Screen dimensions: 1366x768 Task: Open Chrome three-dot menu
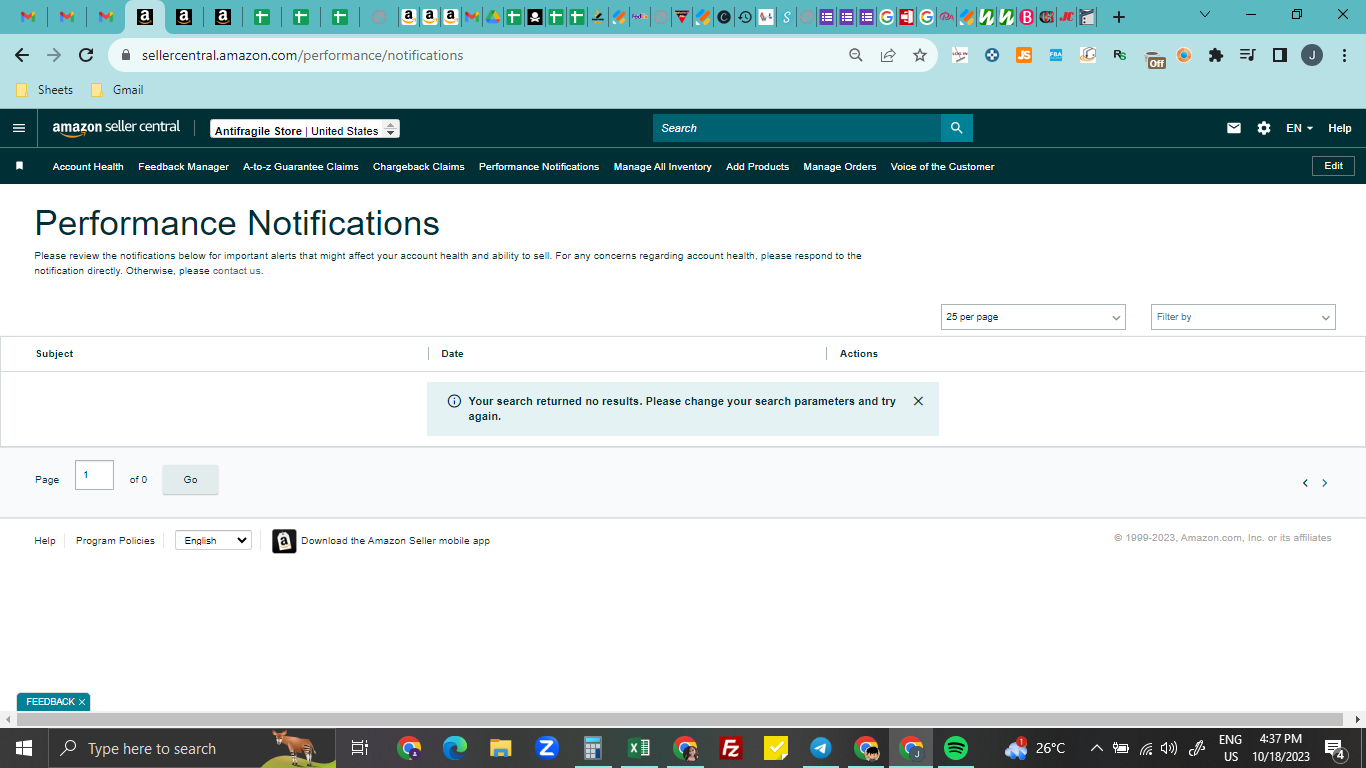(1343, 56)
